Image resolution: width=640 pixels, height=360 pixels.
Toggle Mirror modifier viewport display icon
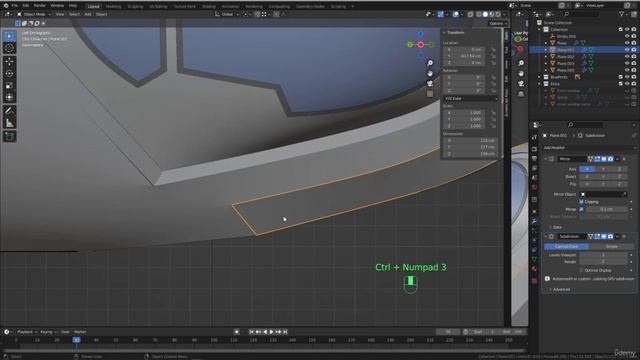(604, 159)
